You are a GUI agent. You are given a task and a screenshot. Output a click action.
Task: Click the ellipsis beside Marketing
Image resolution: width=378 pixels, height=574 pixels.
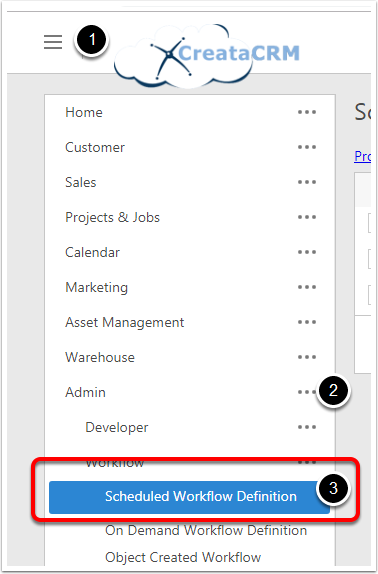pos(307,287)
